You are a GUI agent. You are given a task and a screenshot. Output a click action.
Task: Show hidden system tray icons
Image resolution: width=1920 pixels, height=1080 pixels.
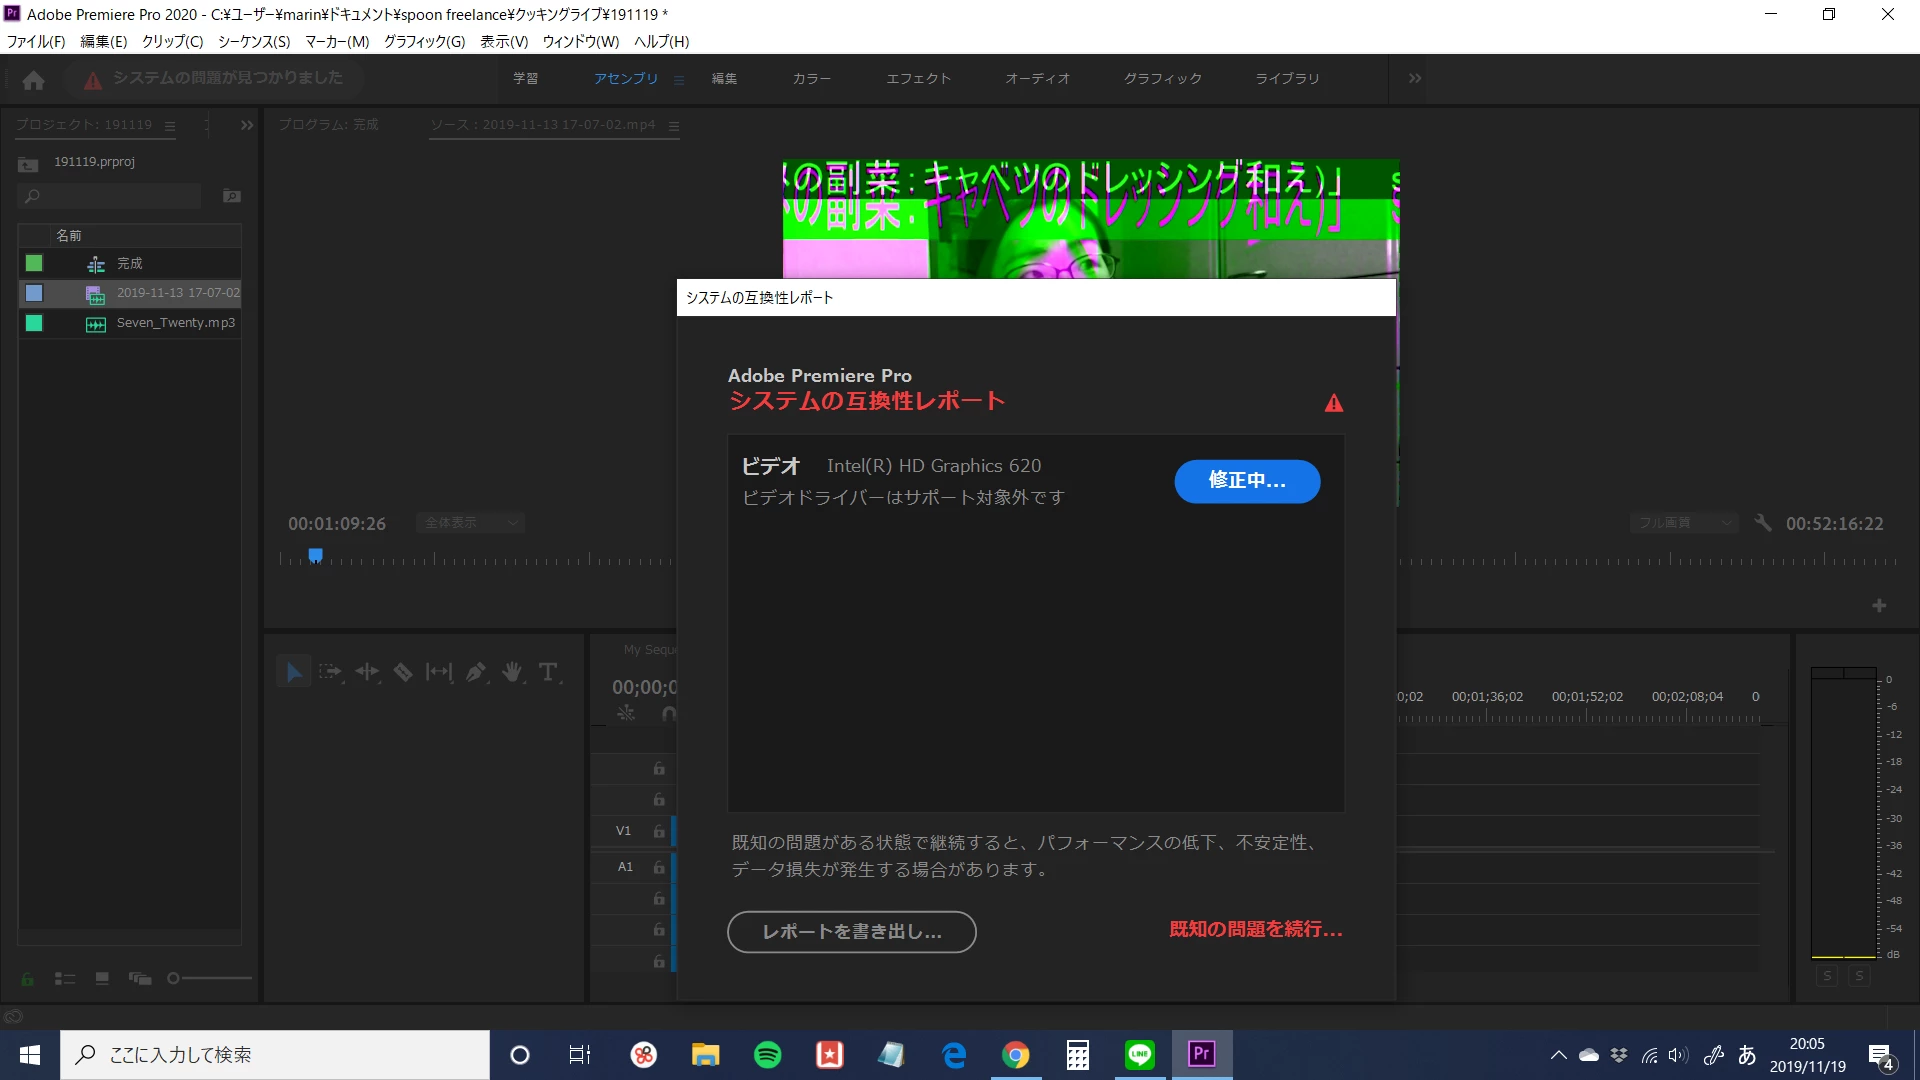click(1558, 1055)
